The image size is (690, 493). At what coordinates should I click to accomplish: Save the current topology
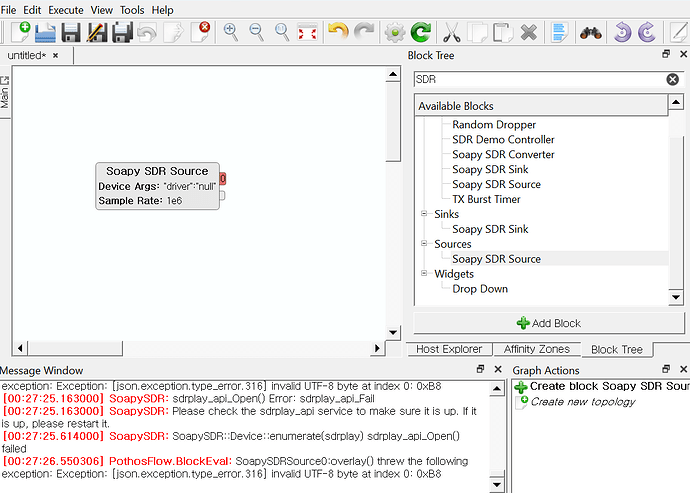[71, 32]
